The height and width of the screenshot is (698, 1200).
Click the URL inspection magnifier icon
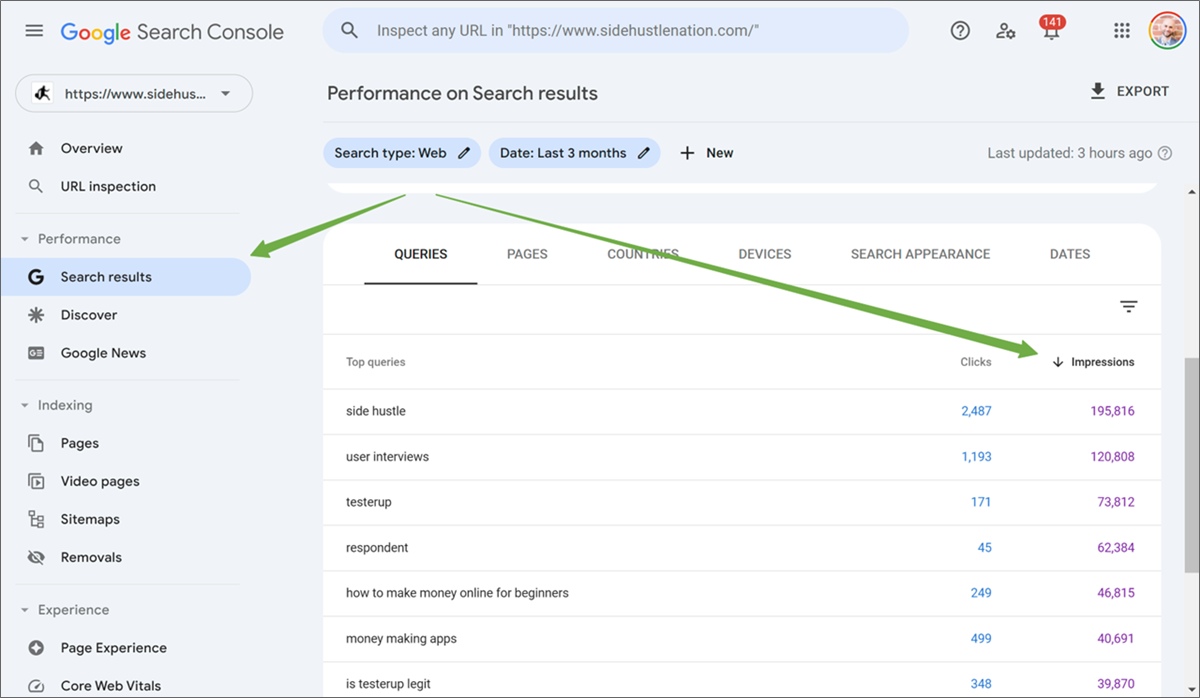point(36,186)
